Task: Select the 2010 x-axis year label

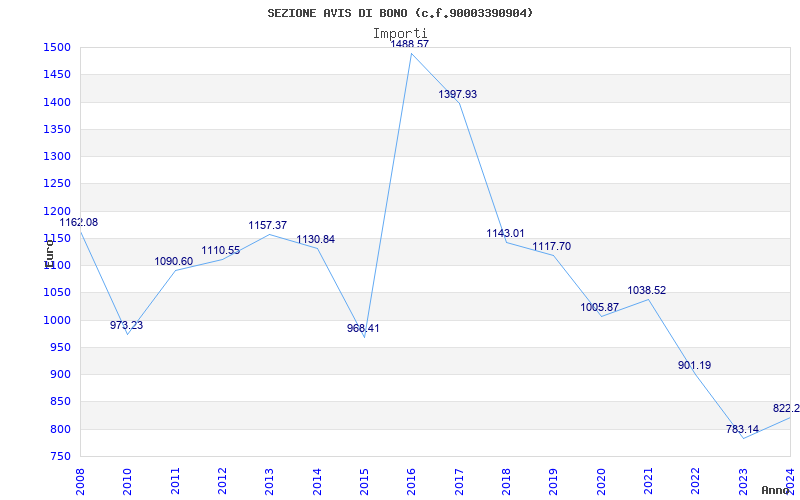Action: pyautogui.click(x=127, y=482)
